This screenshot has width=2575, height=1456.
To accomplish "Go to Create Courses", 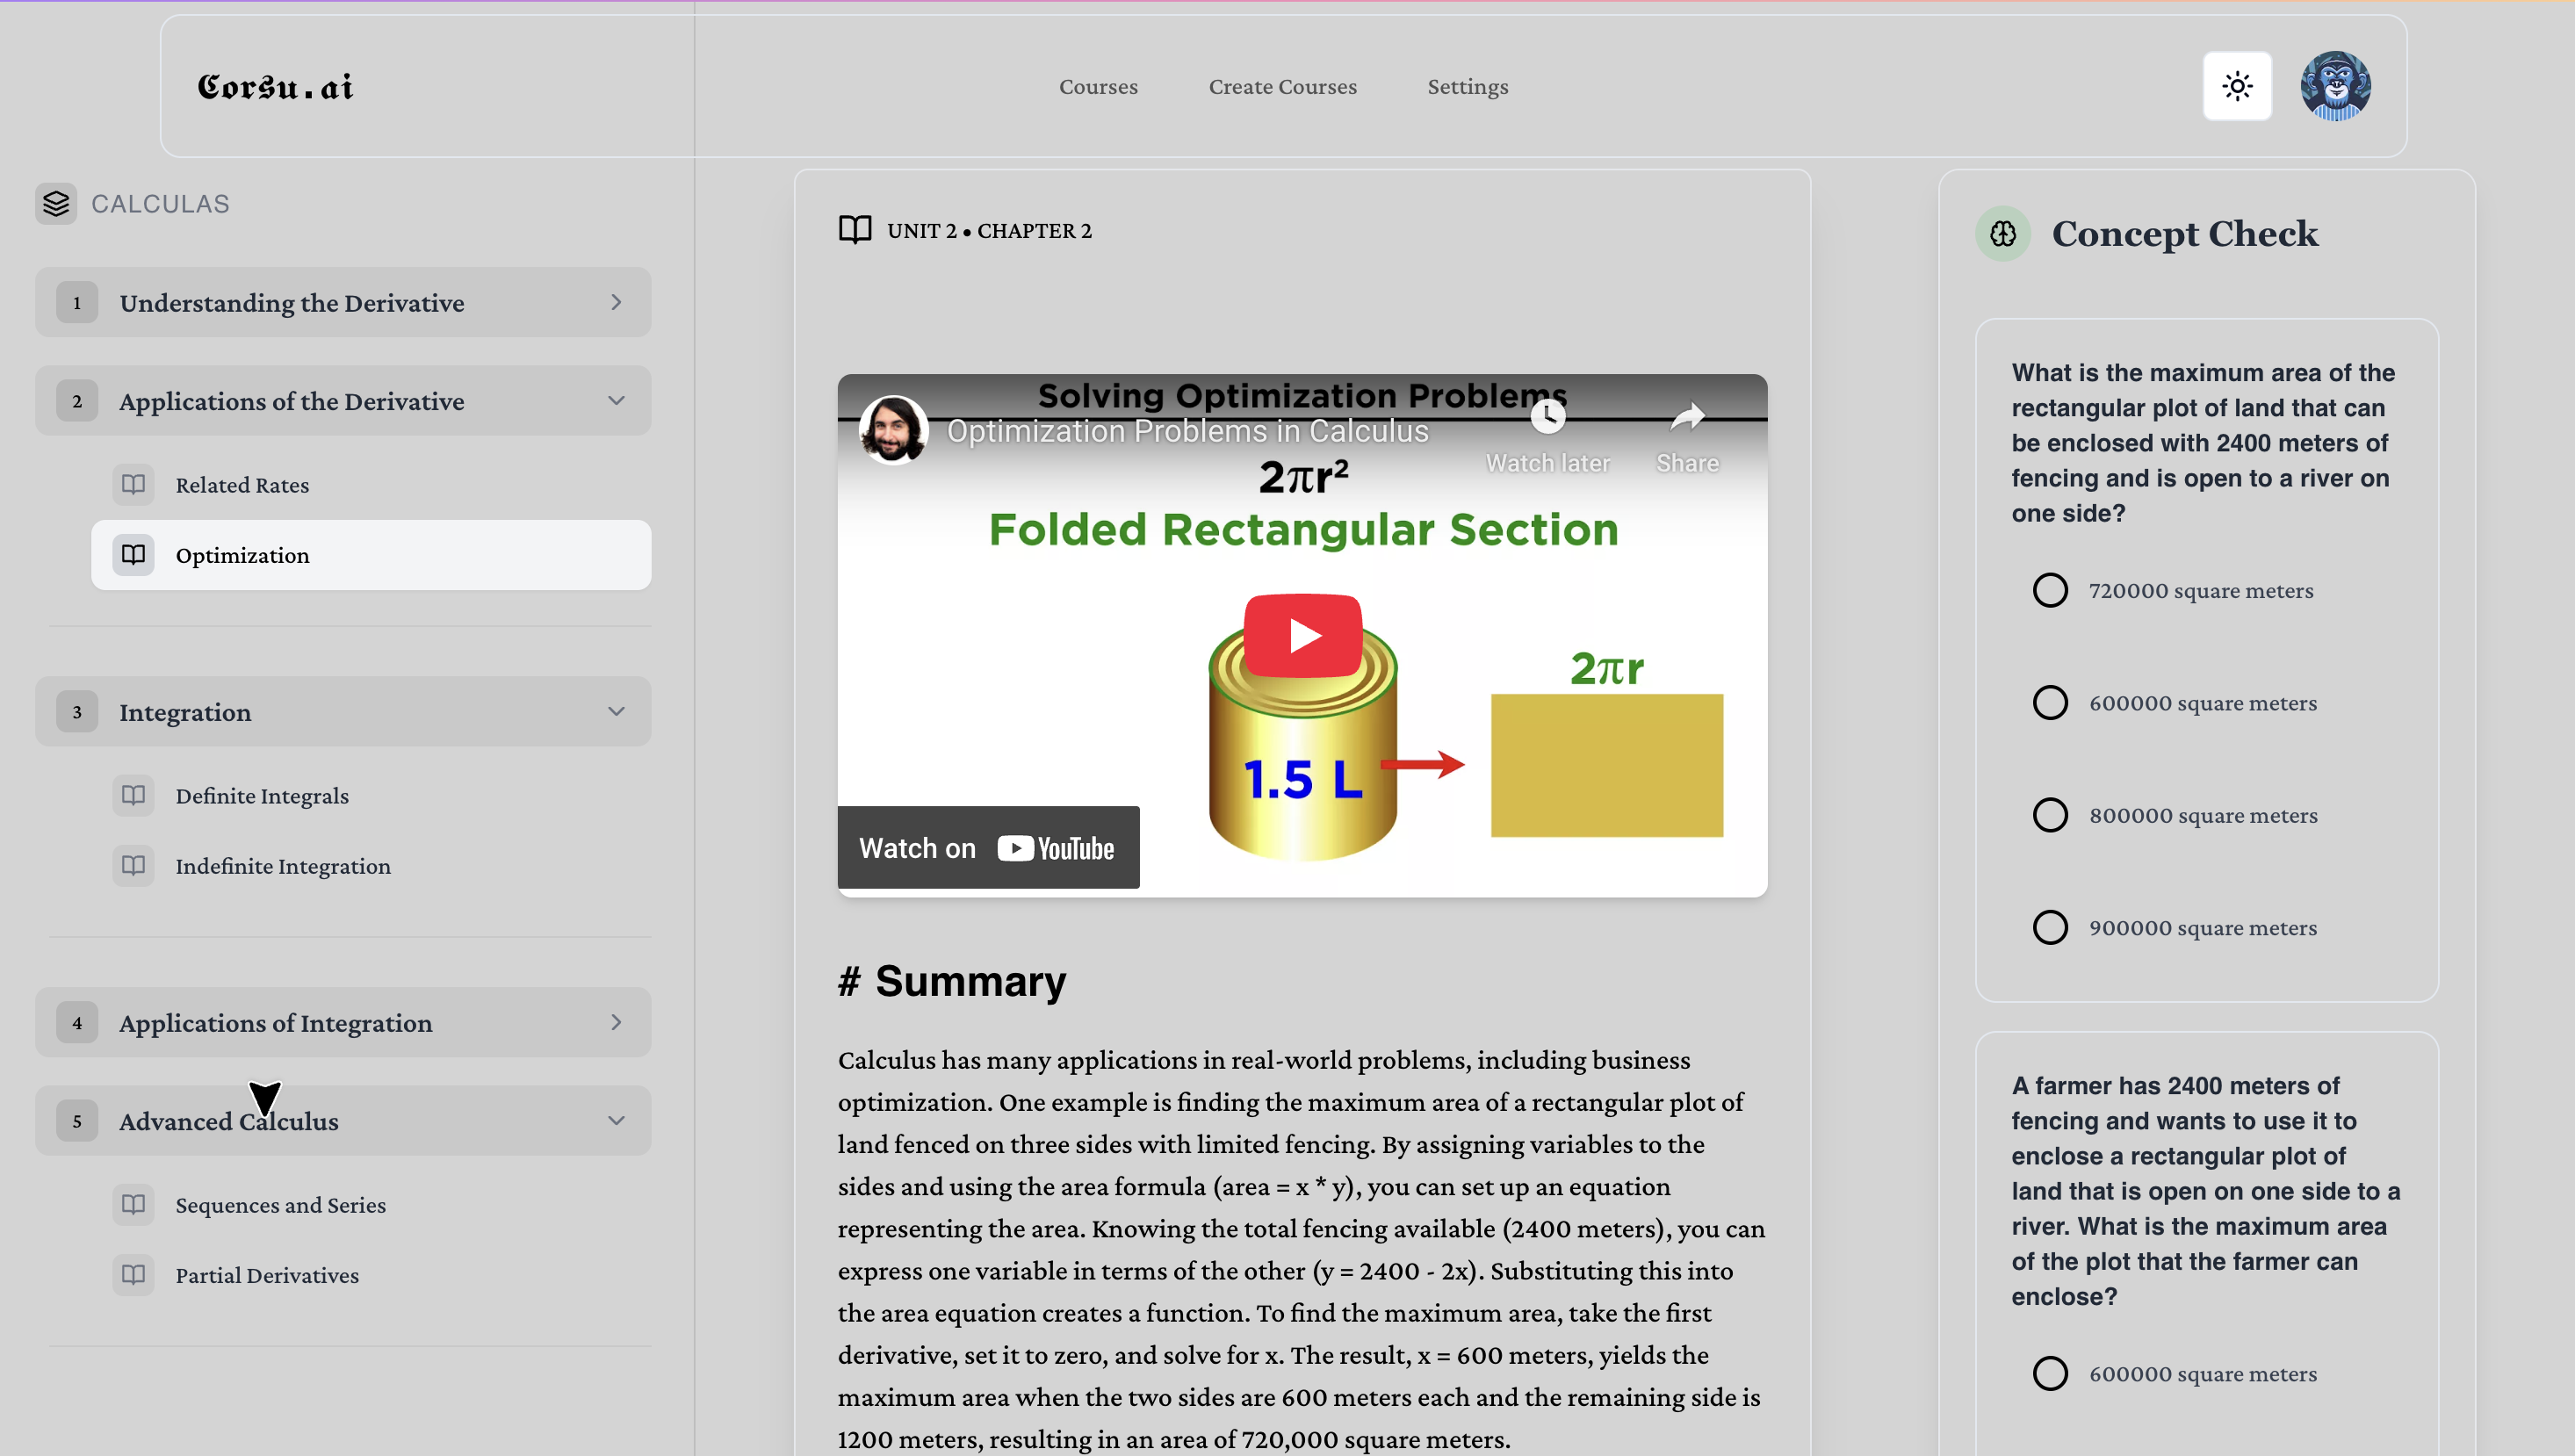I will pos(1282,87).
